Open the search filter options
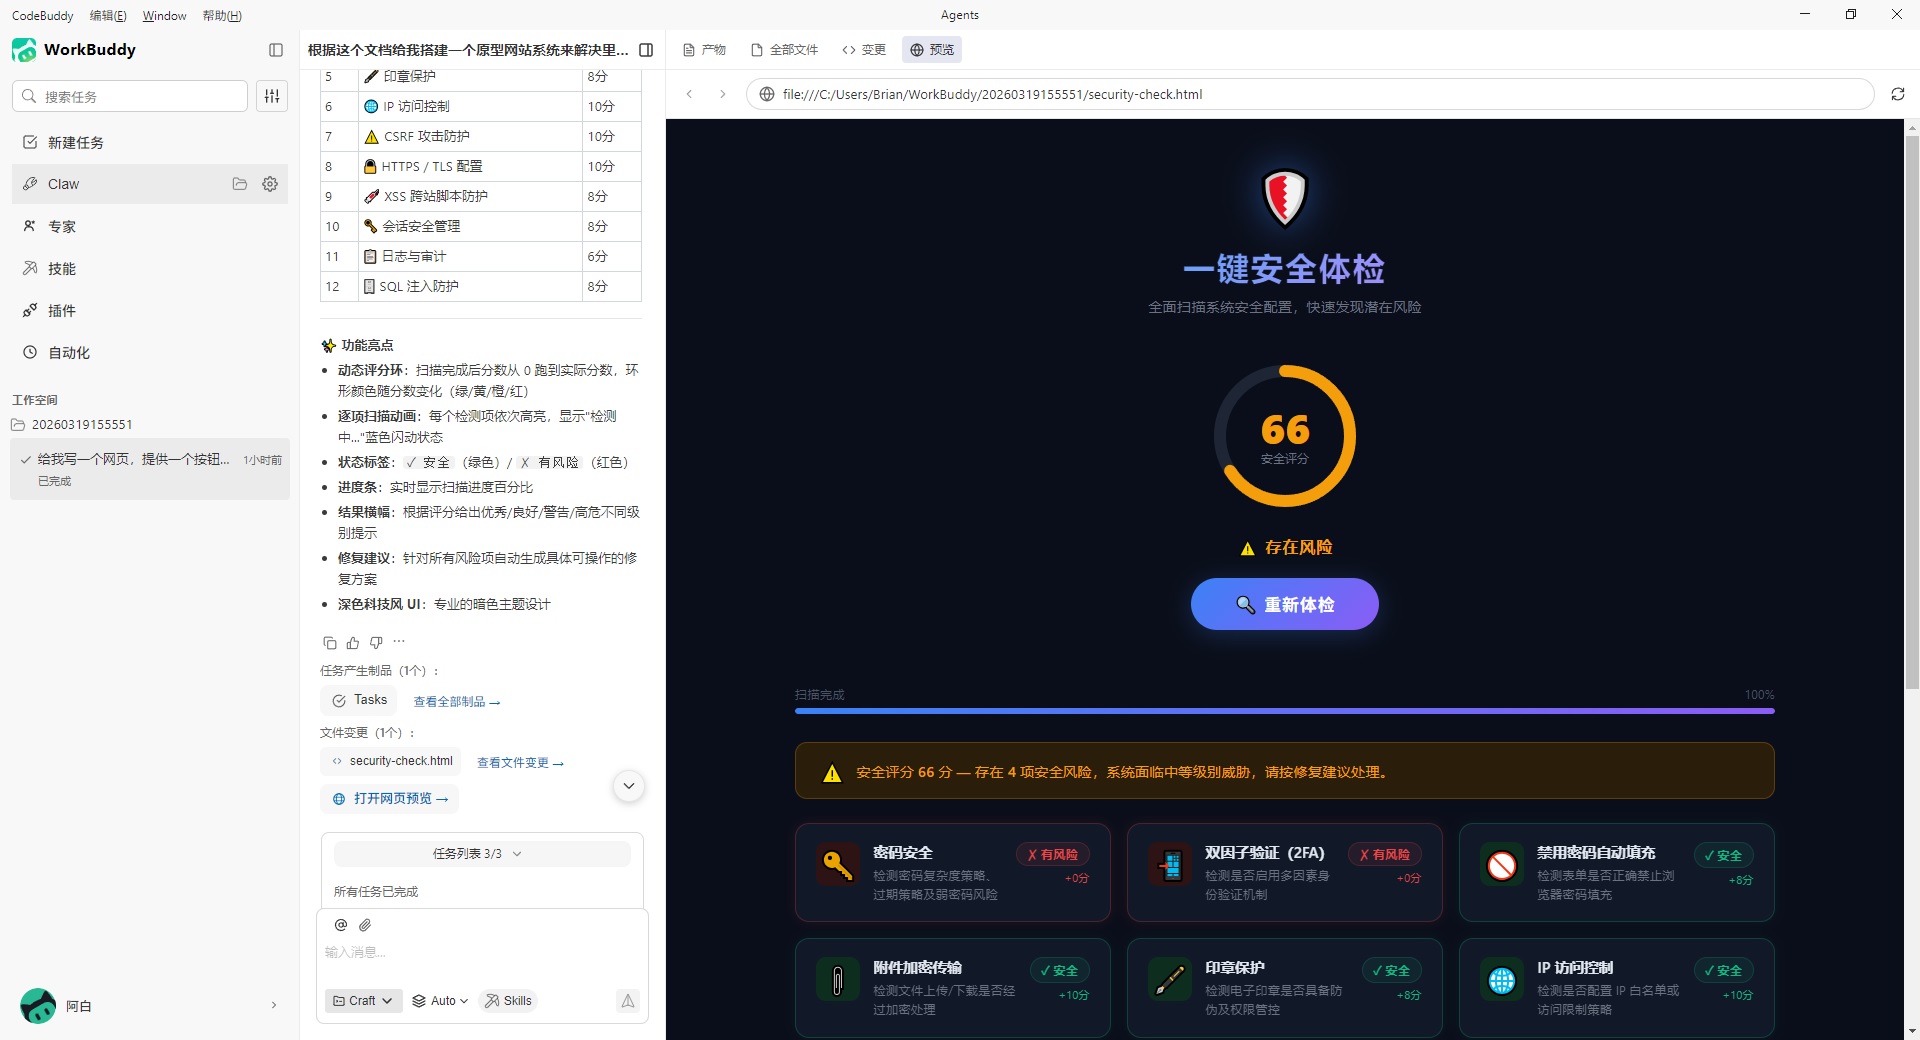The width and height of the screenshot is (1920, 1040). tap(271, 96)
